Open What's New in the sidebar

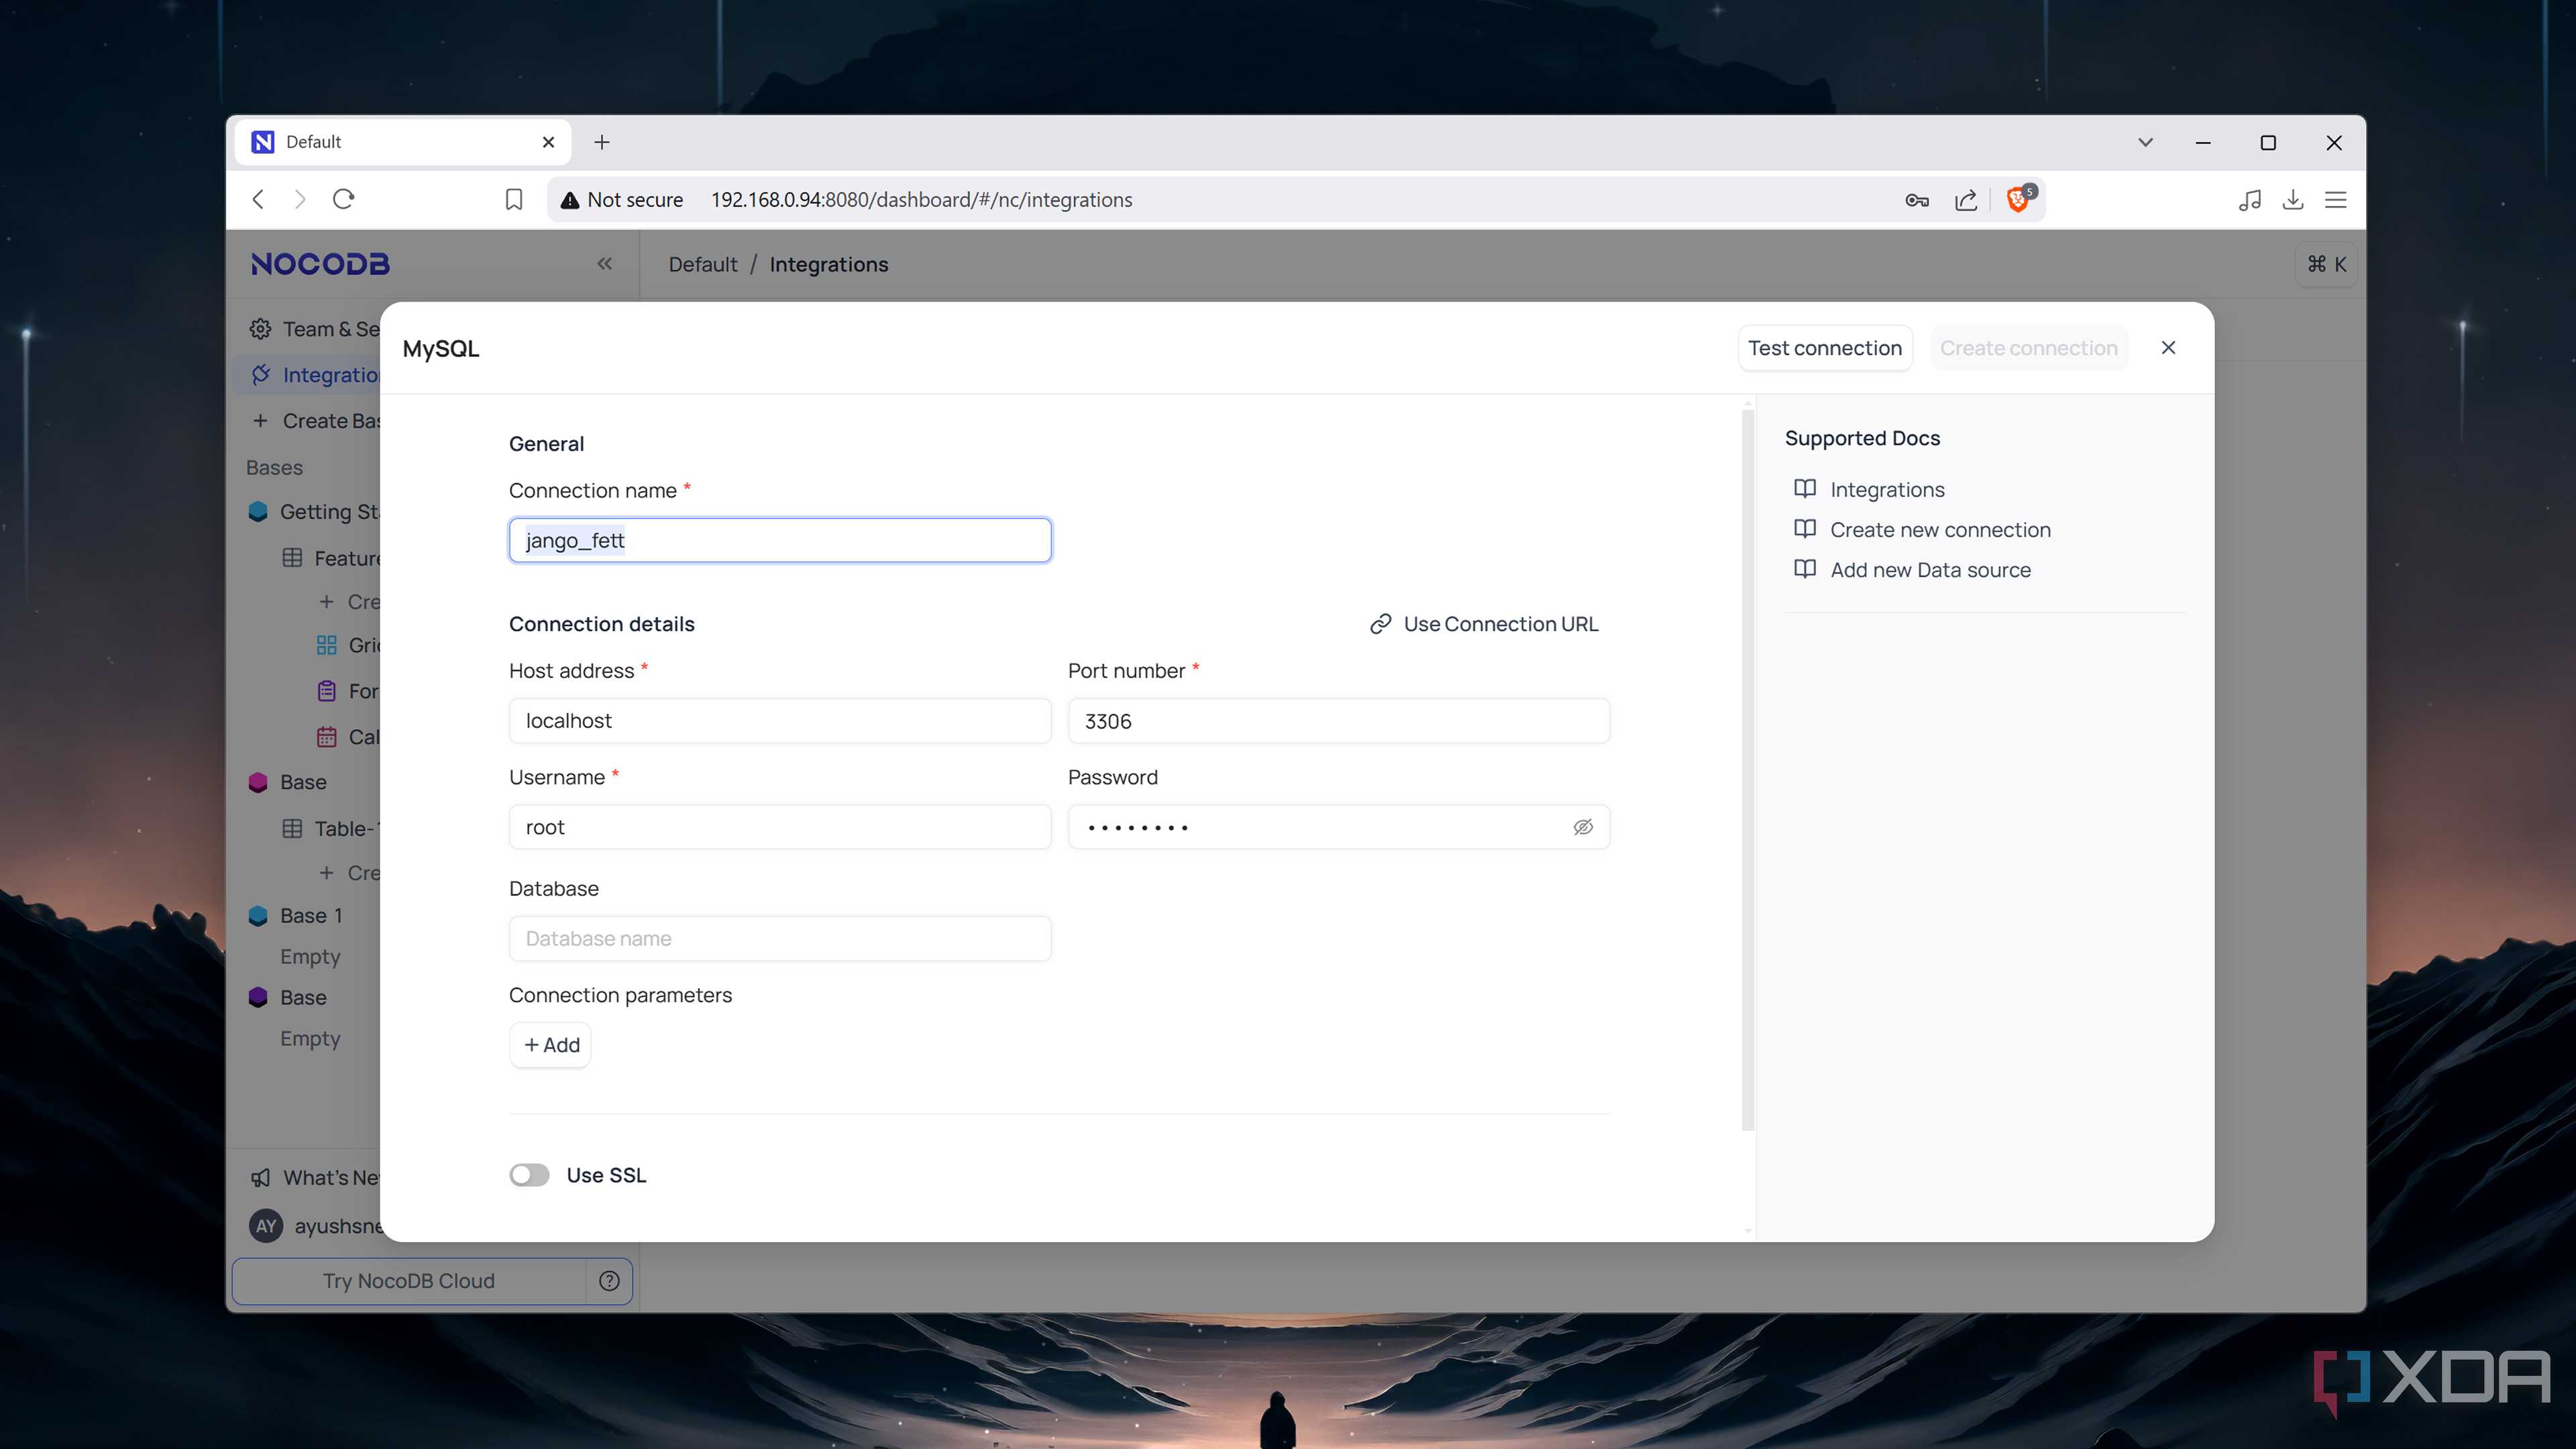coord(315,1178)
